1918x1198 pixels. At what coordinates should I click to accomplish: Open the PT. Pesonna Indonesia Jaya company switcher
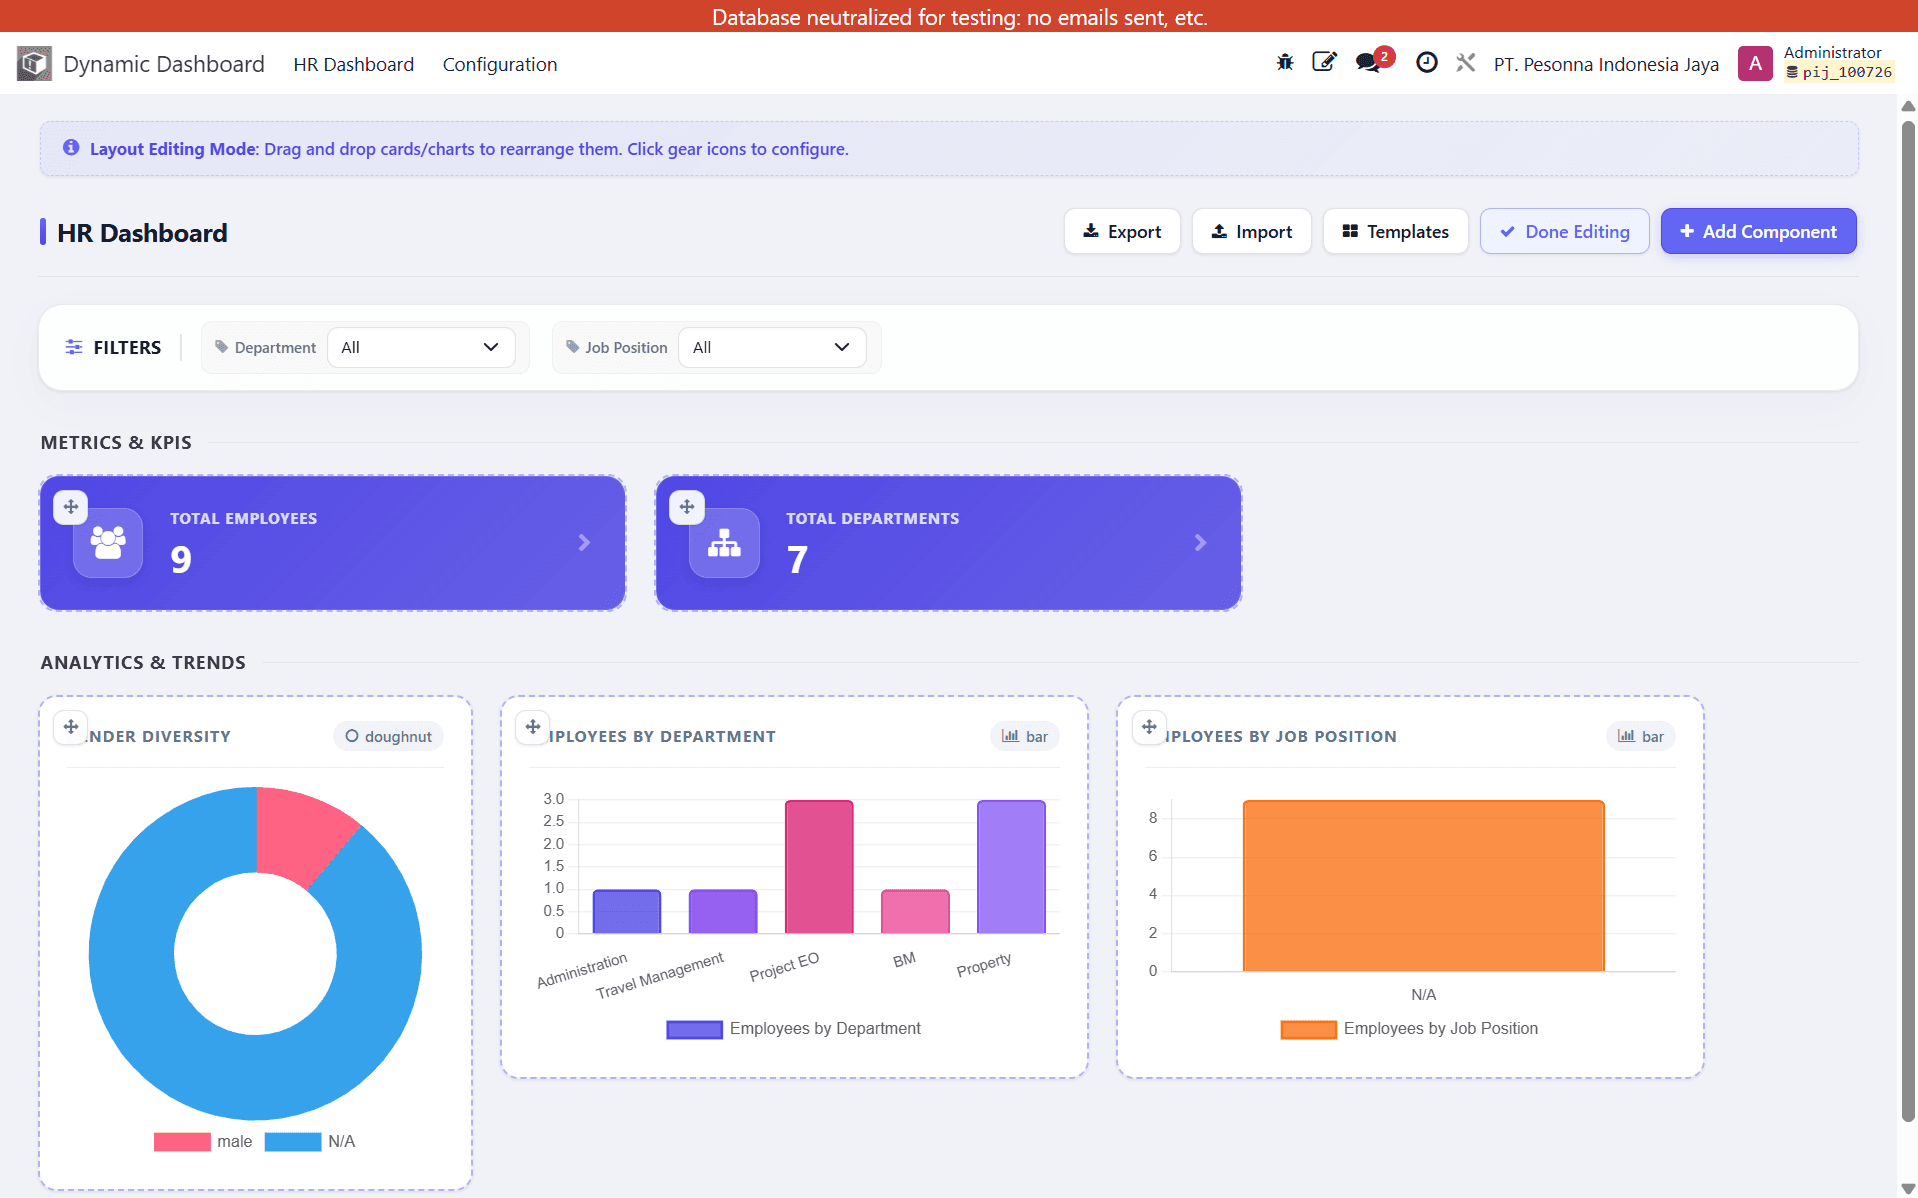[x=1606, y=64]
